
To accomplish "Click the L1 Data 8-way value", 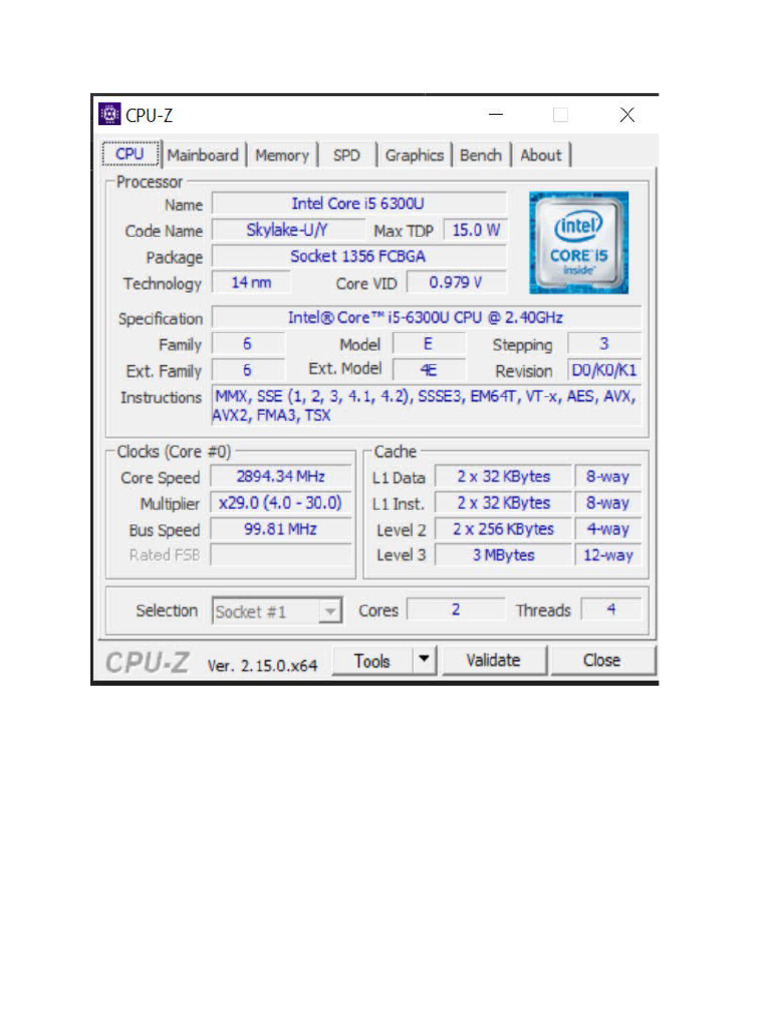I will [608, 477].
